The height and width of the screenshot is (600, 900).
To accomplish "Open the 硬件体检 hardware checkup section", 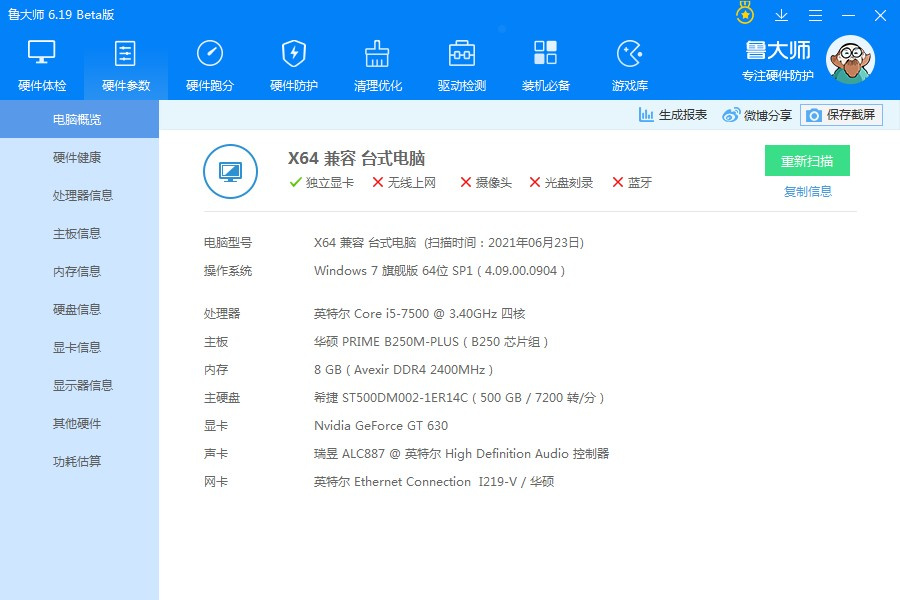I will tap(42, 66).
